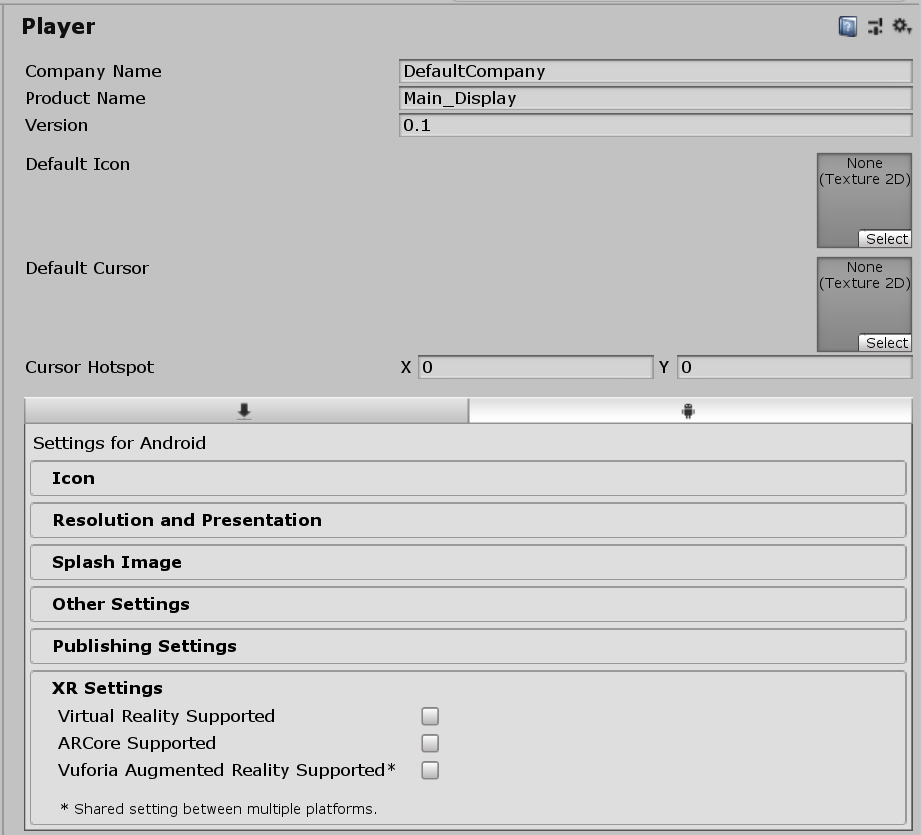Click Select button for Default Cursor

click(x=886, y=343)
